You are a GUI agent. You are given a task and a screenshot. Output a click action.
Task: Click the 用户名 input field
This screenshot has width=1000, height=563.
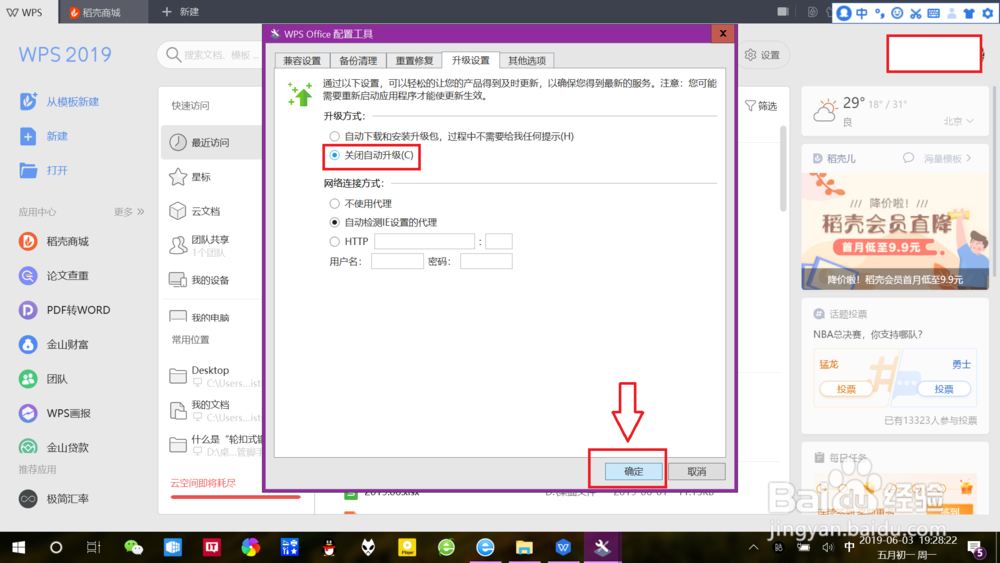[397, 261]
